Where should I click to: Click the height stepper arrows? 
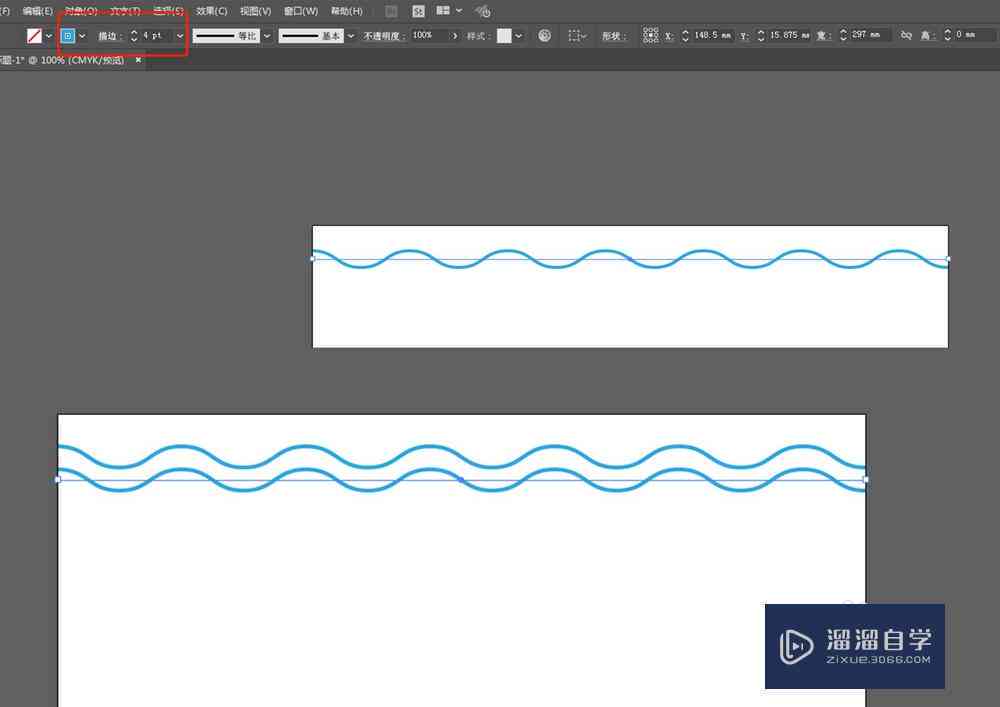(948, 35)
